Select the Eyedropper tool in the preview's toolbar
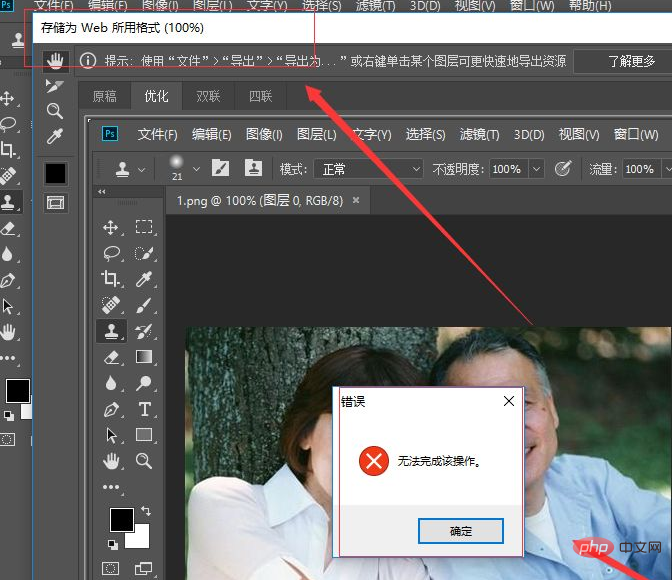The height and width of the screenshot is (580, 672). [144, 279]
